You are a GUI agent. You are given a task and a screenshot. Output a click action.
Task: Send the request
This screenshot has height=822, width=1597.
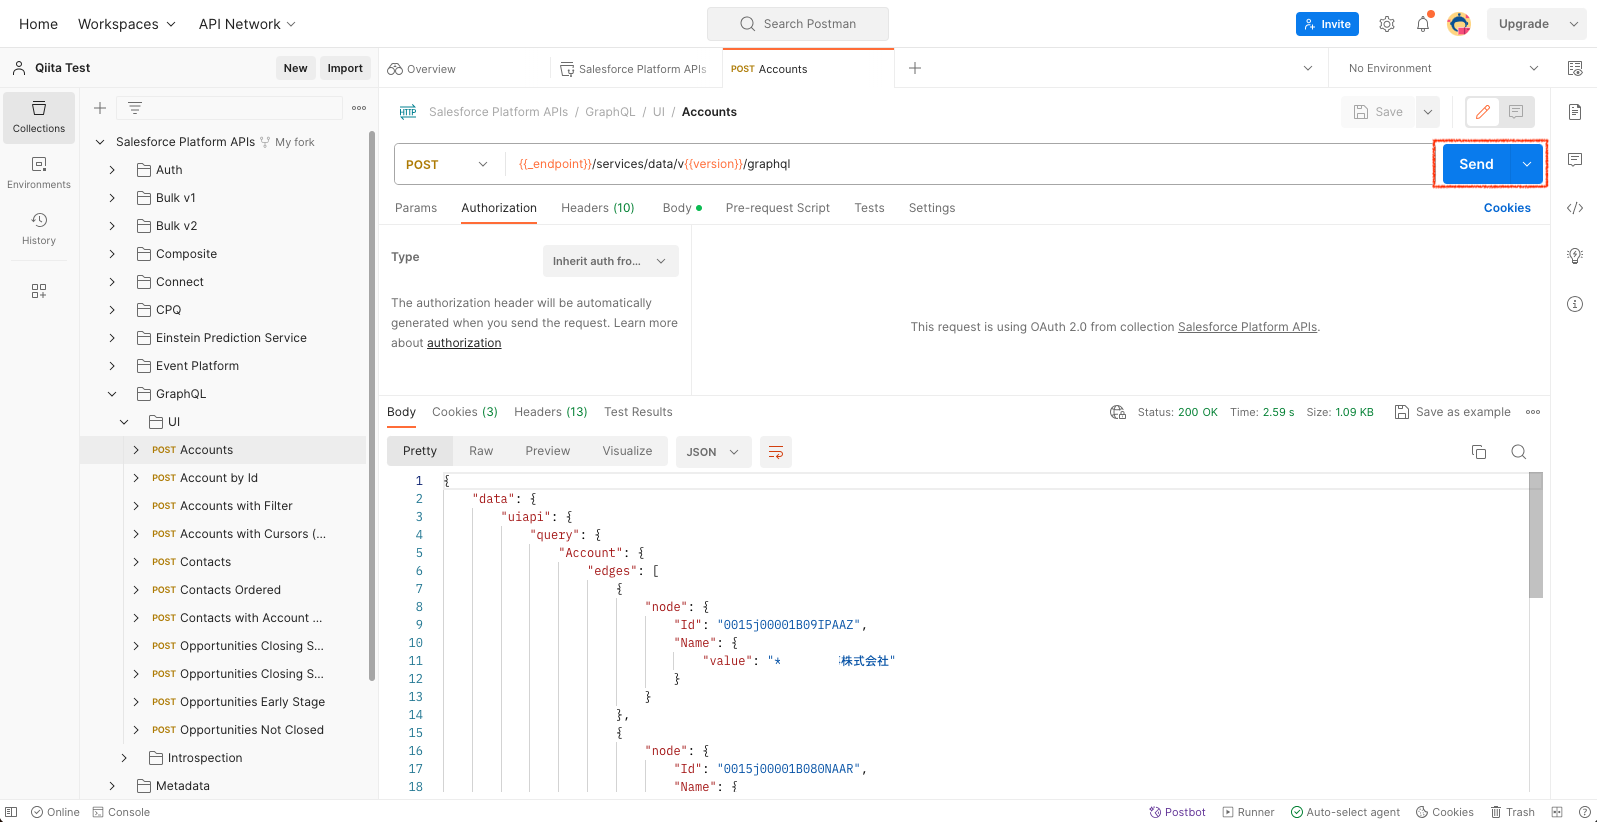(1476, 164)
